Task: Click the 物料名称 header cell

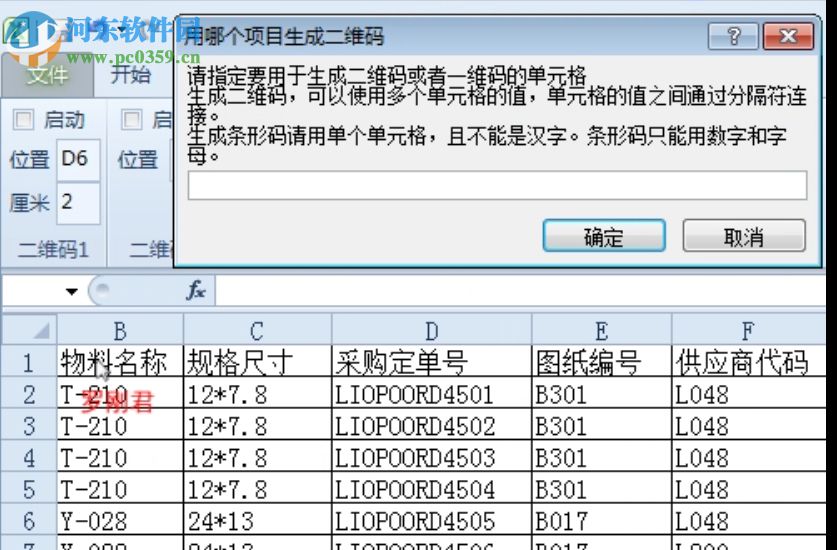Action: (120, 362)
